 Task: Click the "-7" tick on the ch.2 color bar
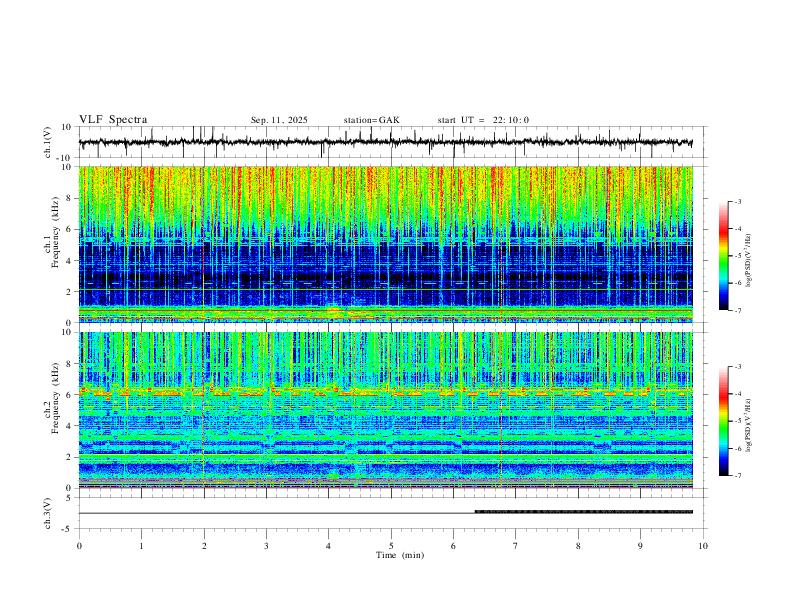[x=737, y=475]
